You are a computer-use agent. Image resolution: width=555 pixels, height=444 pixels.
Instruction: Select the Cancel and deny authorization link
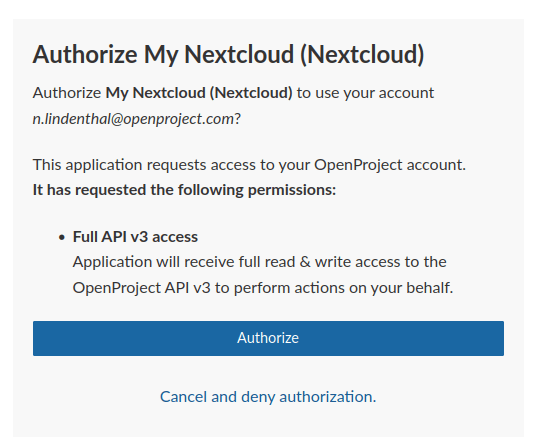click(x=268, y=397)
